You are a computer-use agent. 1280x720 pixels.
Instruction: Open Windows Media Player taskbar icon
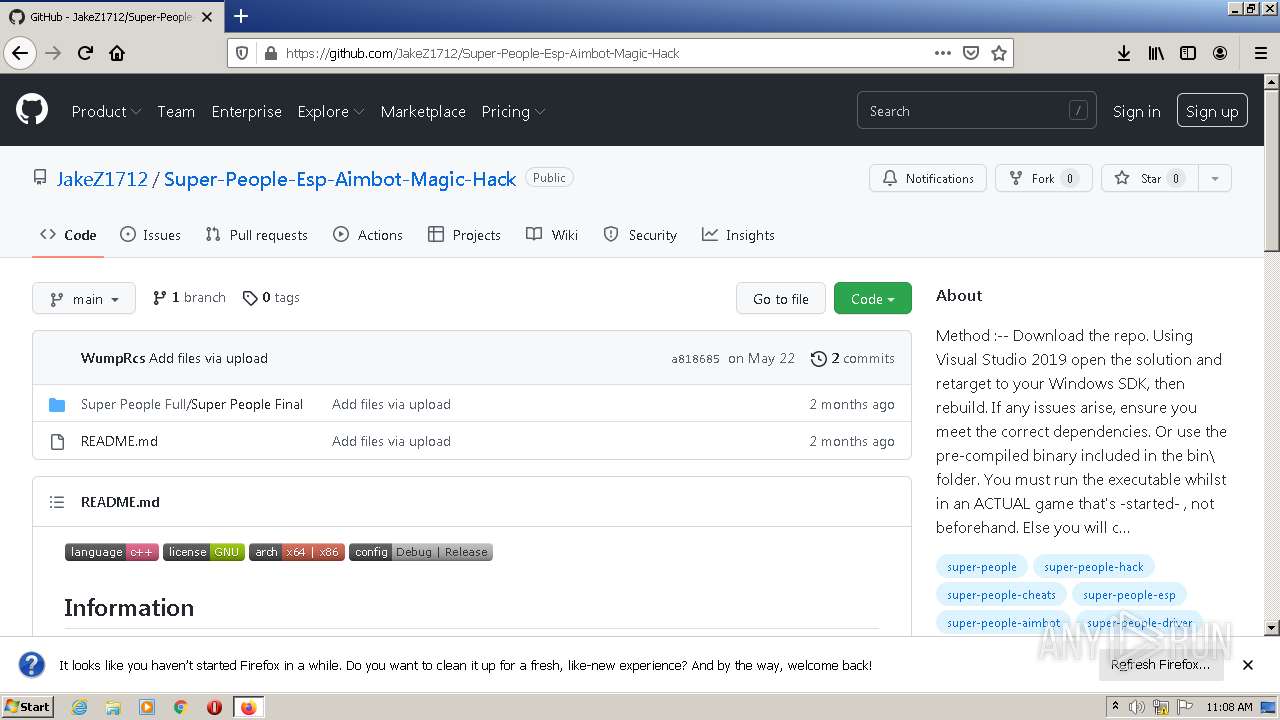coord(147,707)
